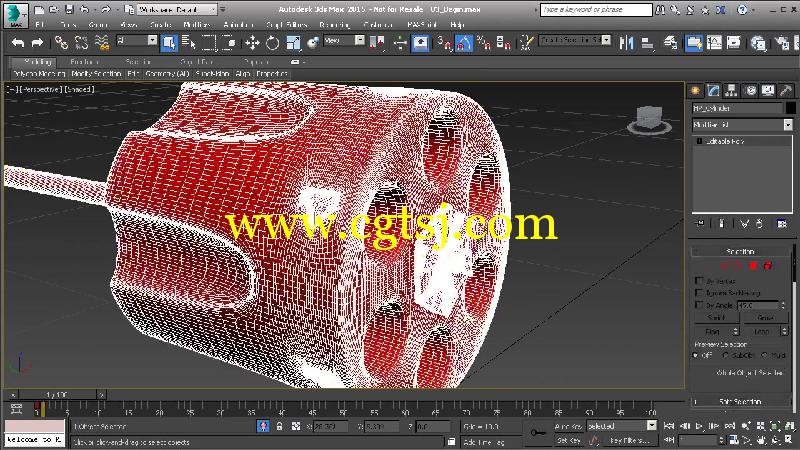Screen dimensions: 800x450
Task: Toggle the Percent Snap icon
Action: [x=483, y=43]
